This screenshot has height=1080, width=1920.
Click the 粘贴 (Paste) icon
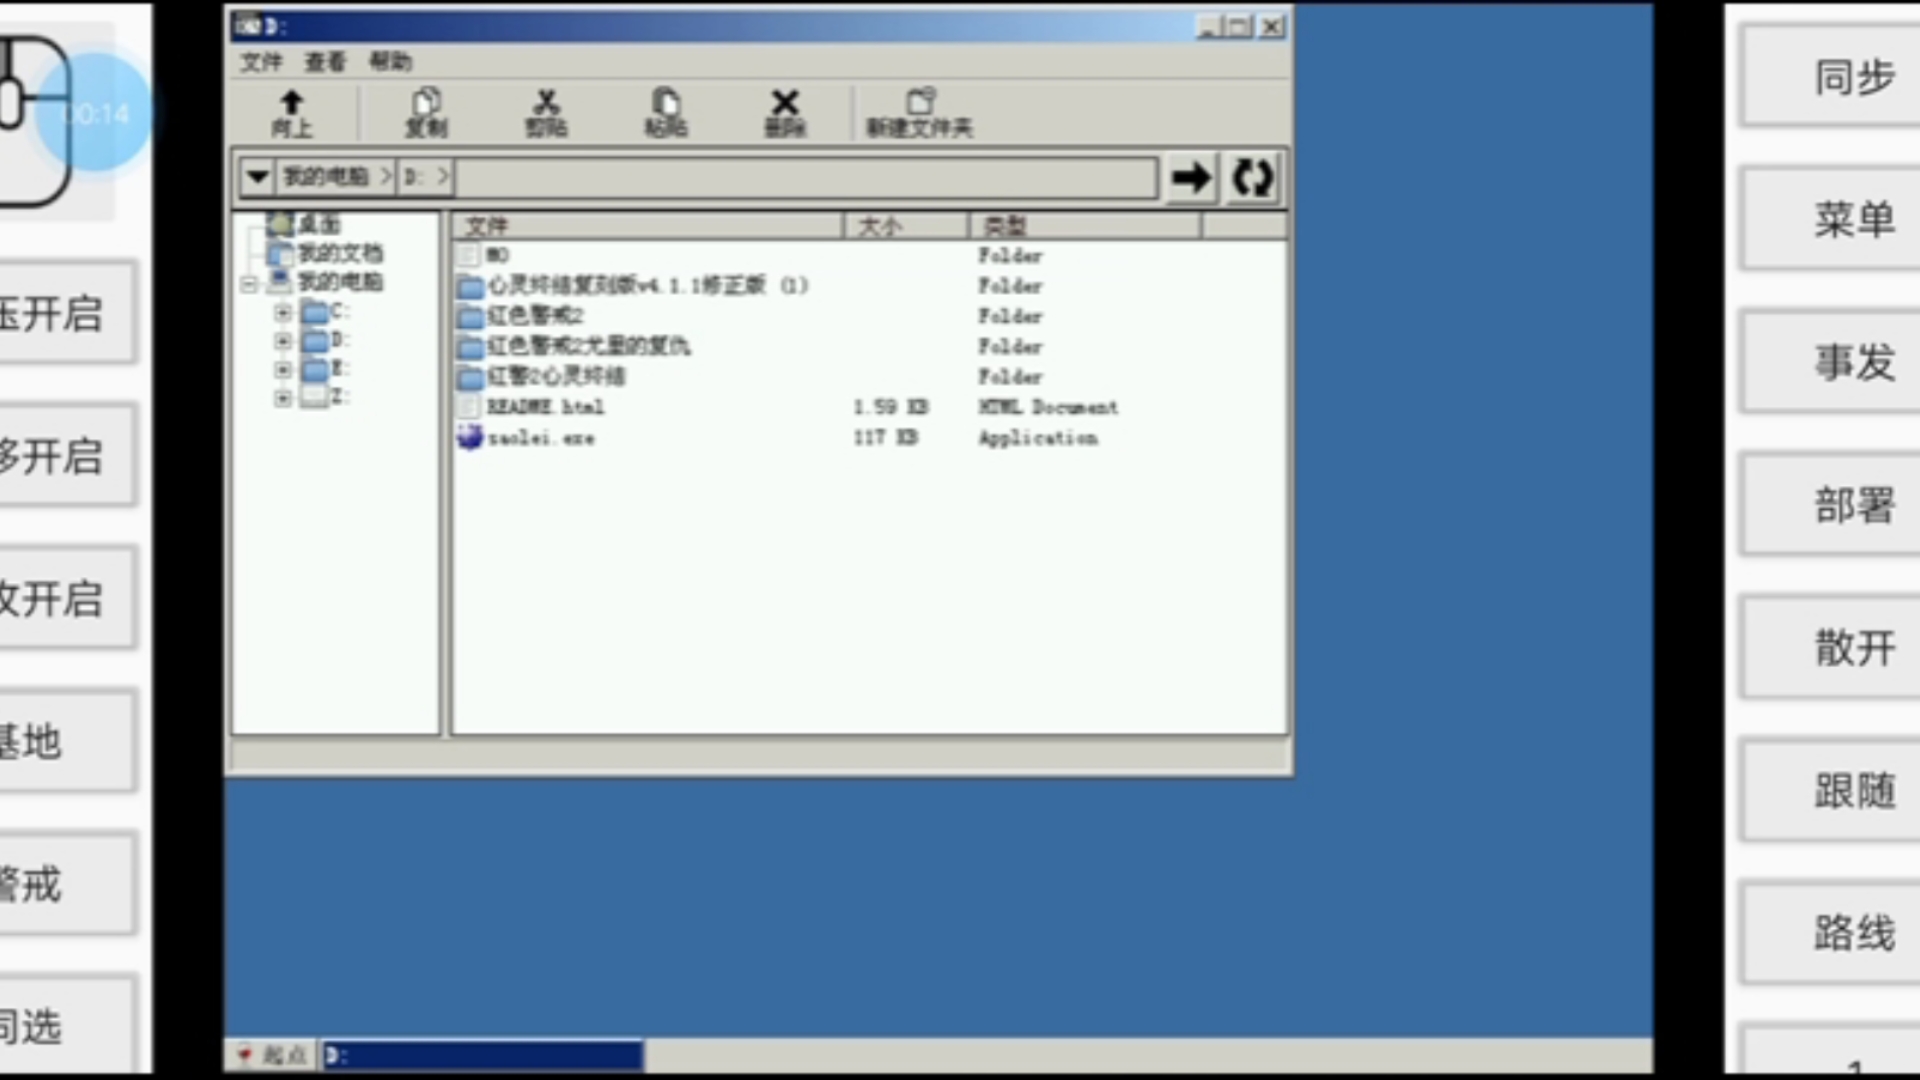click(666, 112)
